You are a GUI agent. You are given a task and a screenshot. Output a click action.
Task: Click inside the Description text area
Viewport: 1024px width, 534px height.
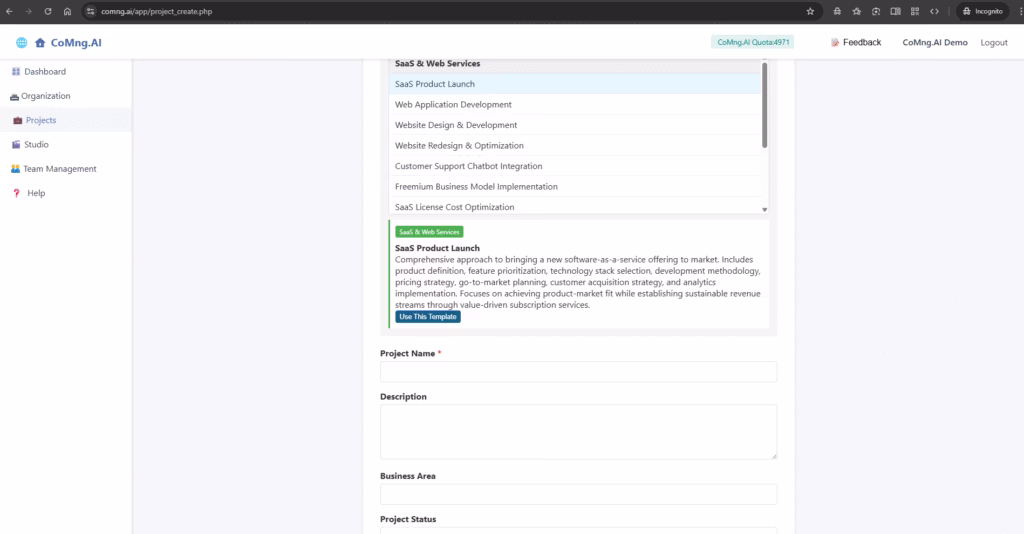[578, 432]
